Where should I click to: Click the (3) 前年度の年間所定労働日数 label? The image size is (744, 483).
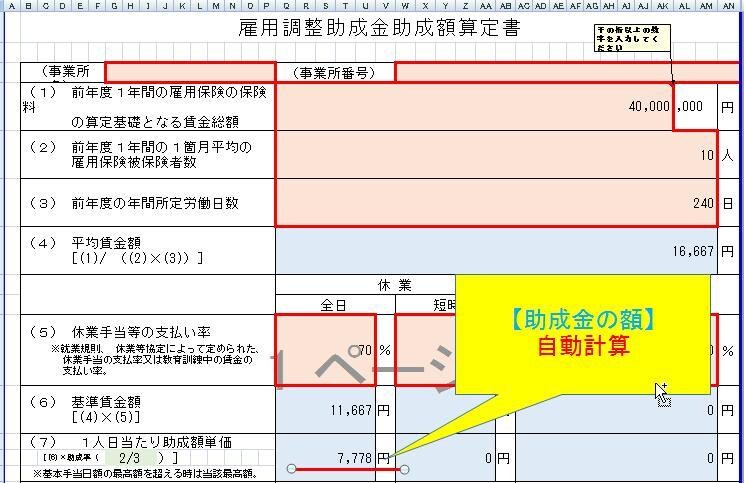(x=133, y=204)
